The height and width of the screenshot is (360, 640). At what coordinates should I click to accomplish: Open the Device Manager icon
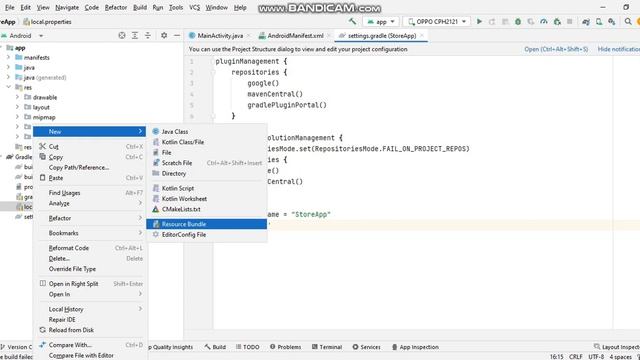pos(599,22)
